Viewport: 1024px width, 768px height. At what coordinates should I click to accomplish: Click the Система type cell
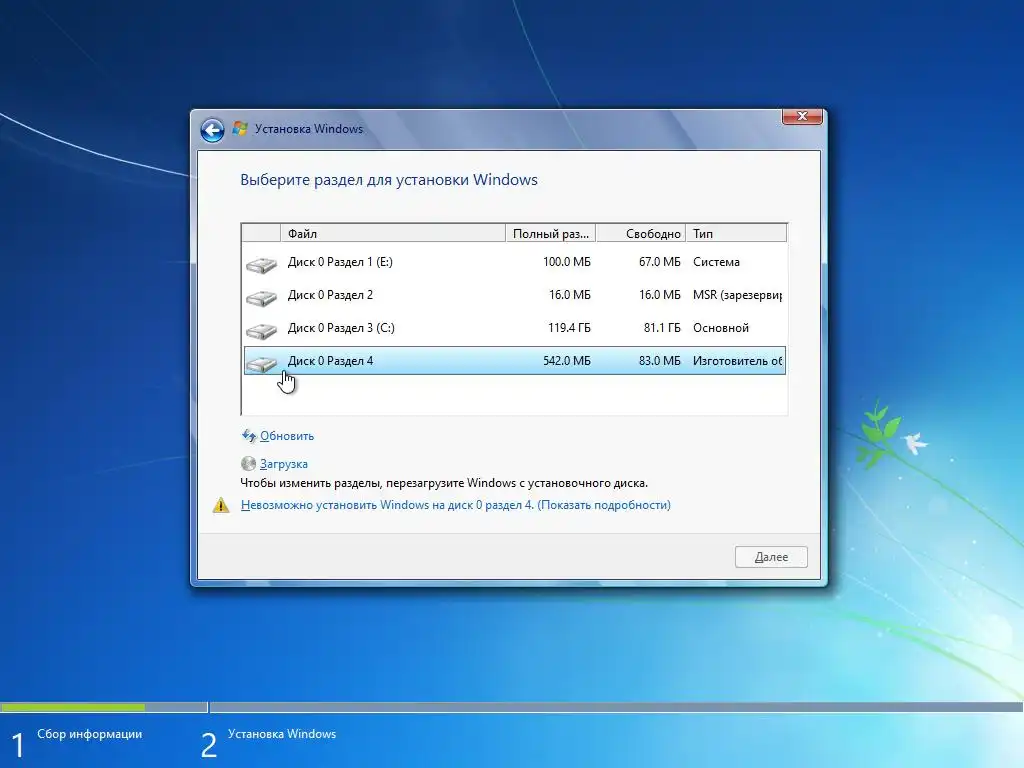[716, 262]
